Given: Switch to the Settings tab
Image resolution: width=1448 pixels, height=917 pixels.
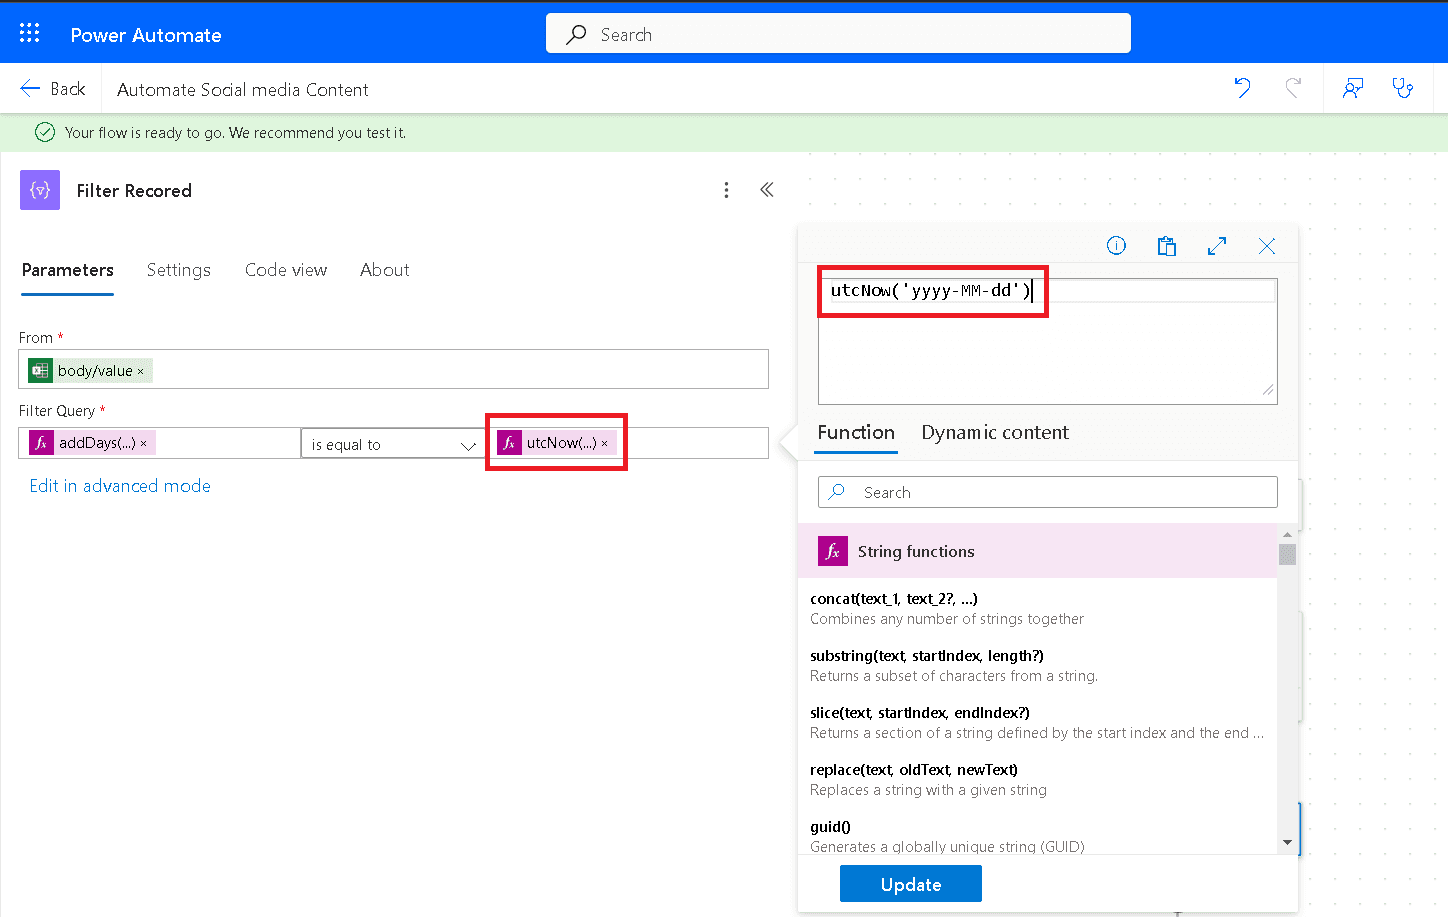Looking at the screenshot, I should tap(178, 270).
